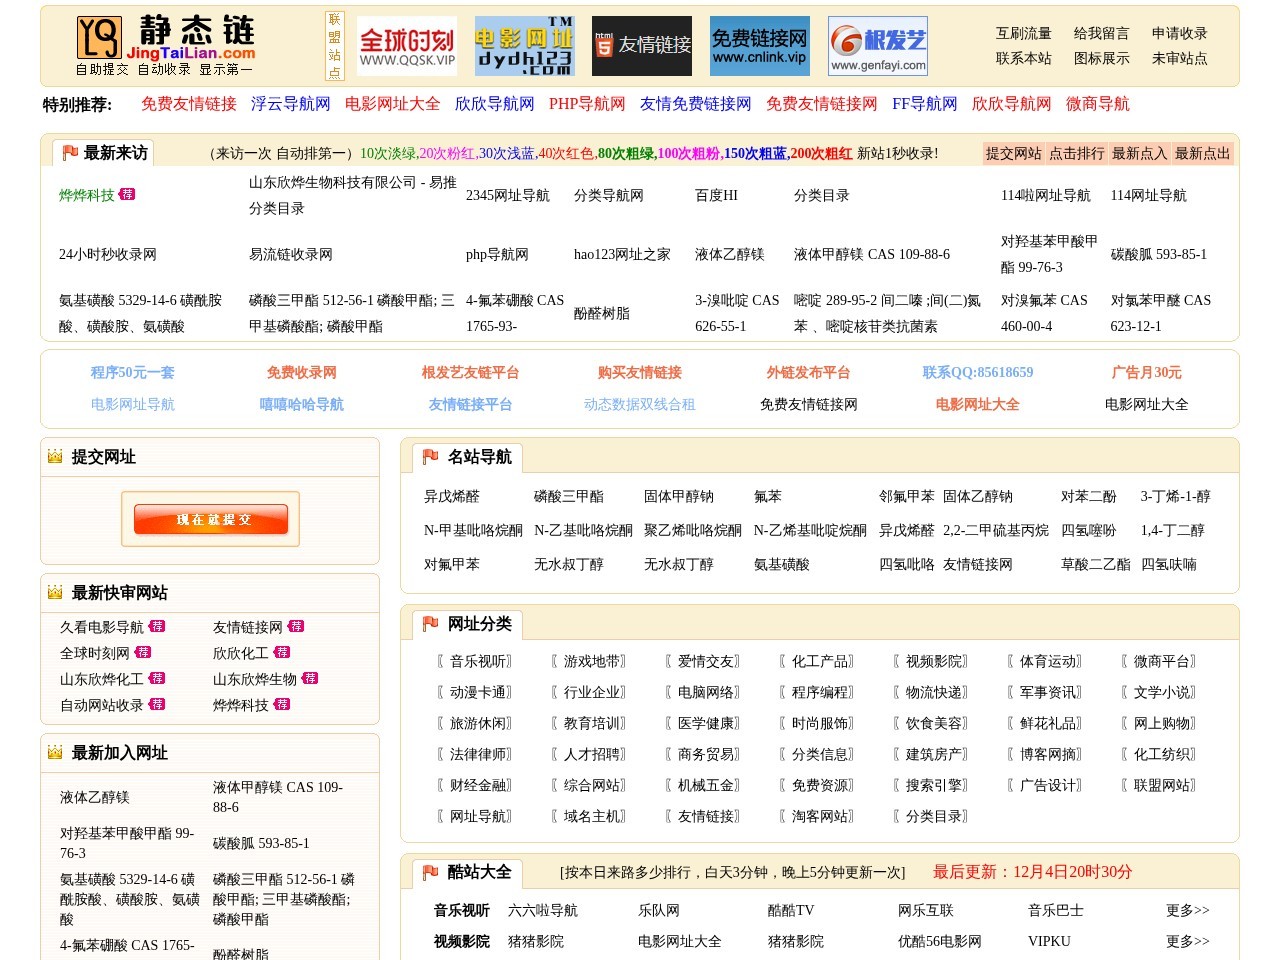Click the 友情链接 banner

[641, 45]
